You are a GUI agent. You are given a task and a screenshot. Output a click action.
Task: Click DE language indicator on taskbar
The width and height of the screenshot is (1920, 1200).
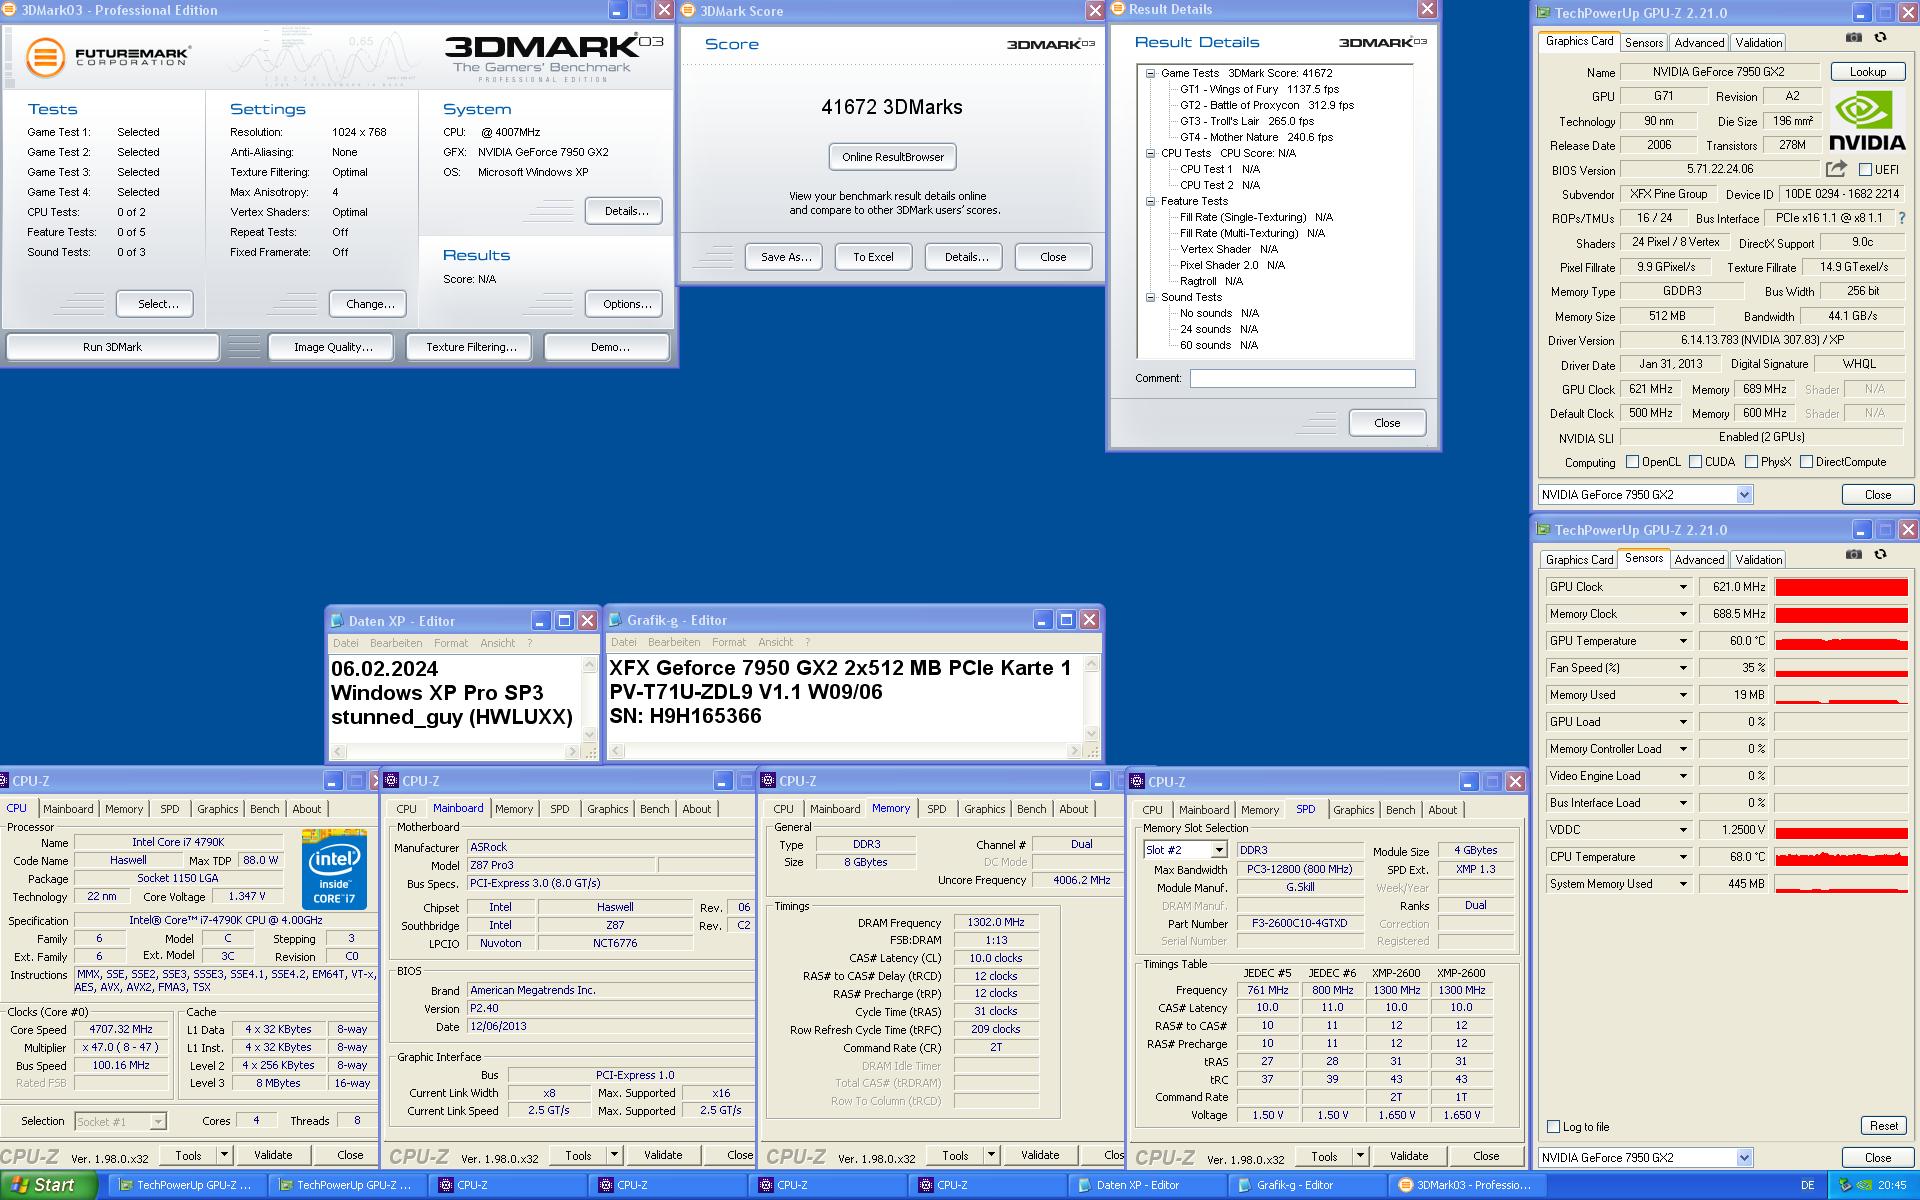point(1807,1185)
